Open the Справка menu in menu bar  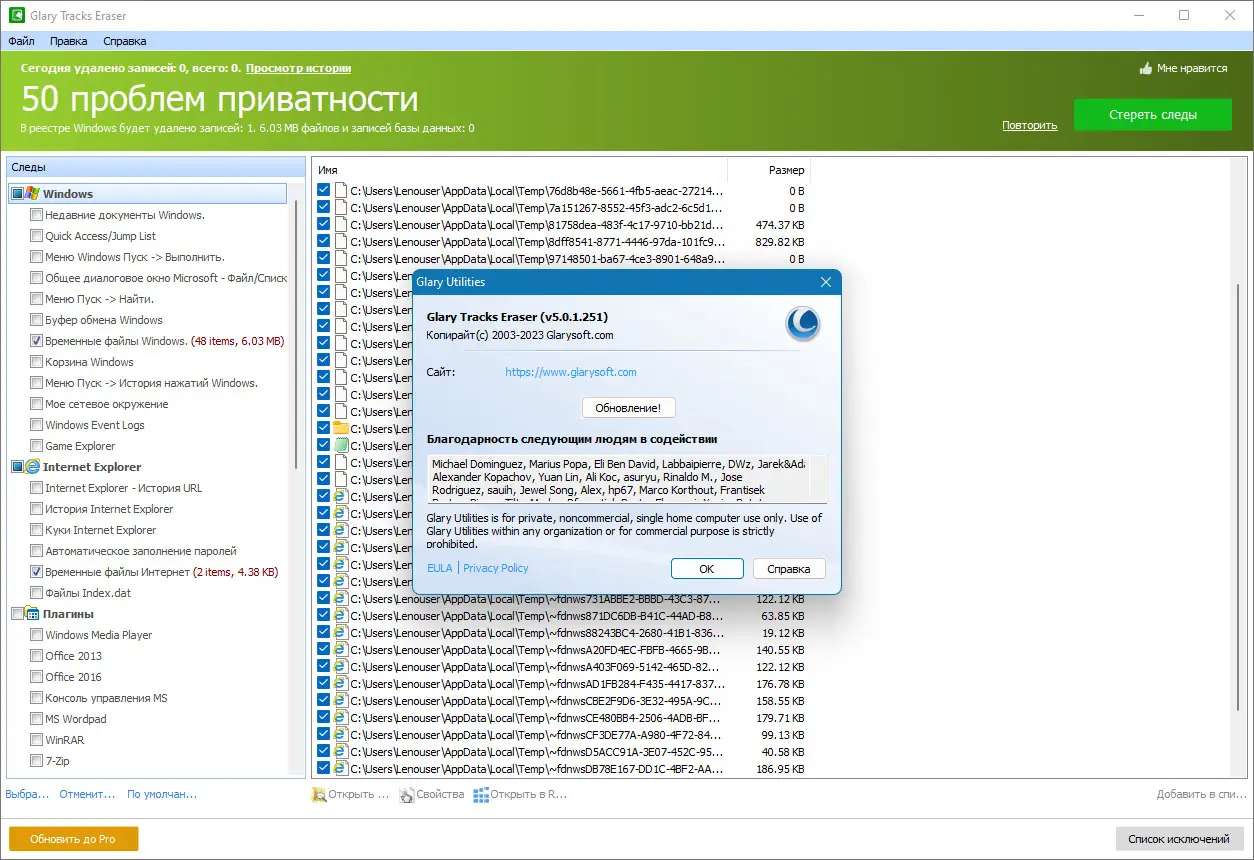point(125,41)
